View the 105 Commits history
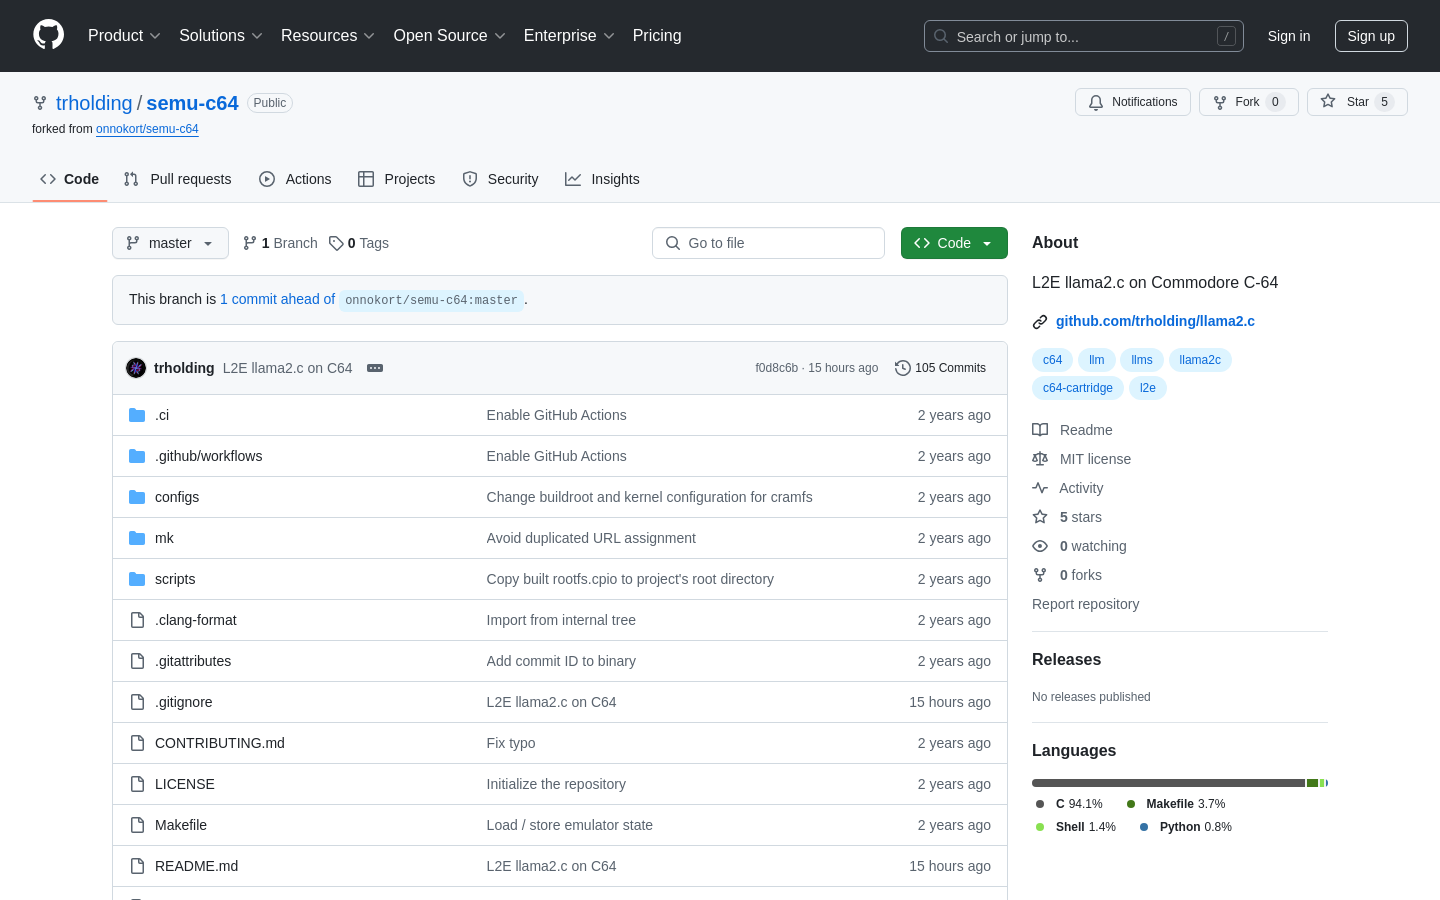Screen dimensions: 1440x900 (941, 368)
